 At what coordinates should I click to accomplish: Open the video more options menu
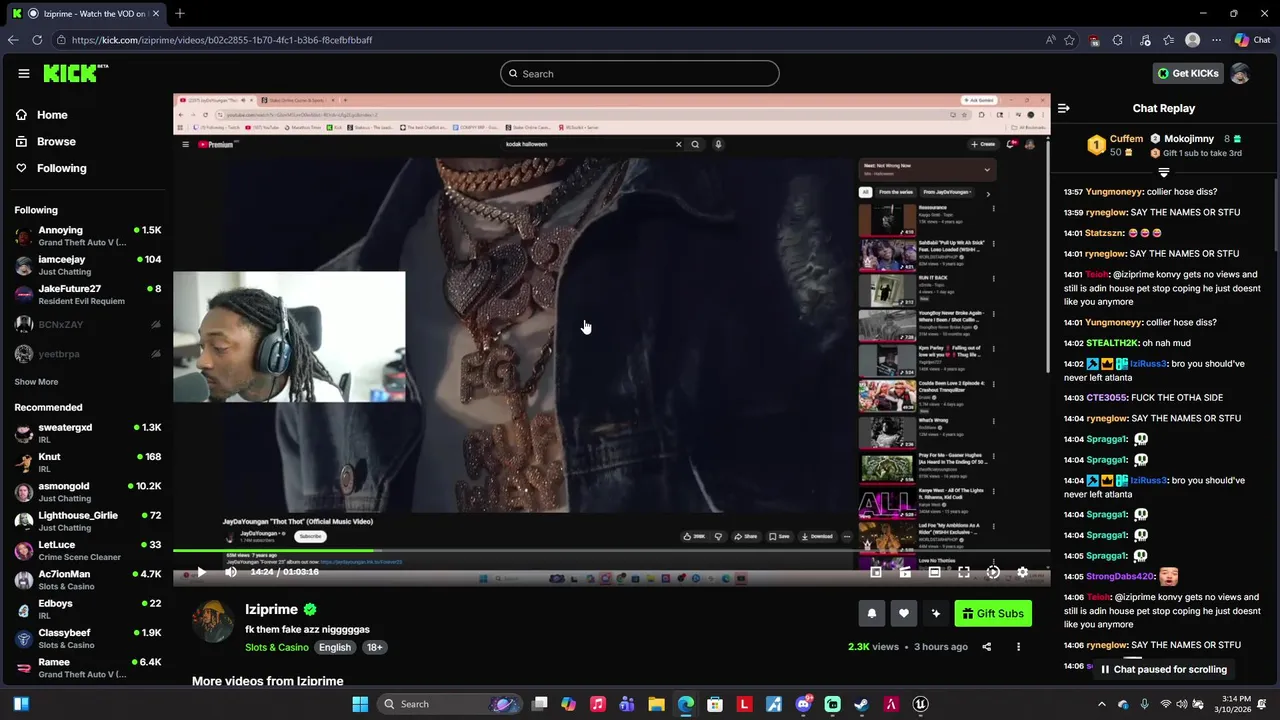(x=1018, y=647)
